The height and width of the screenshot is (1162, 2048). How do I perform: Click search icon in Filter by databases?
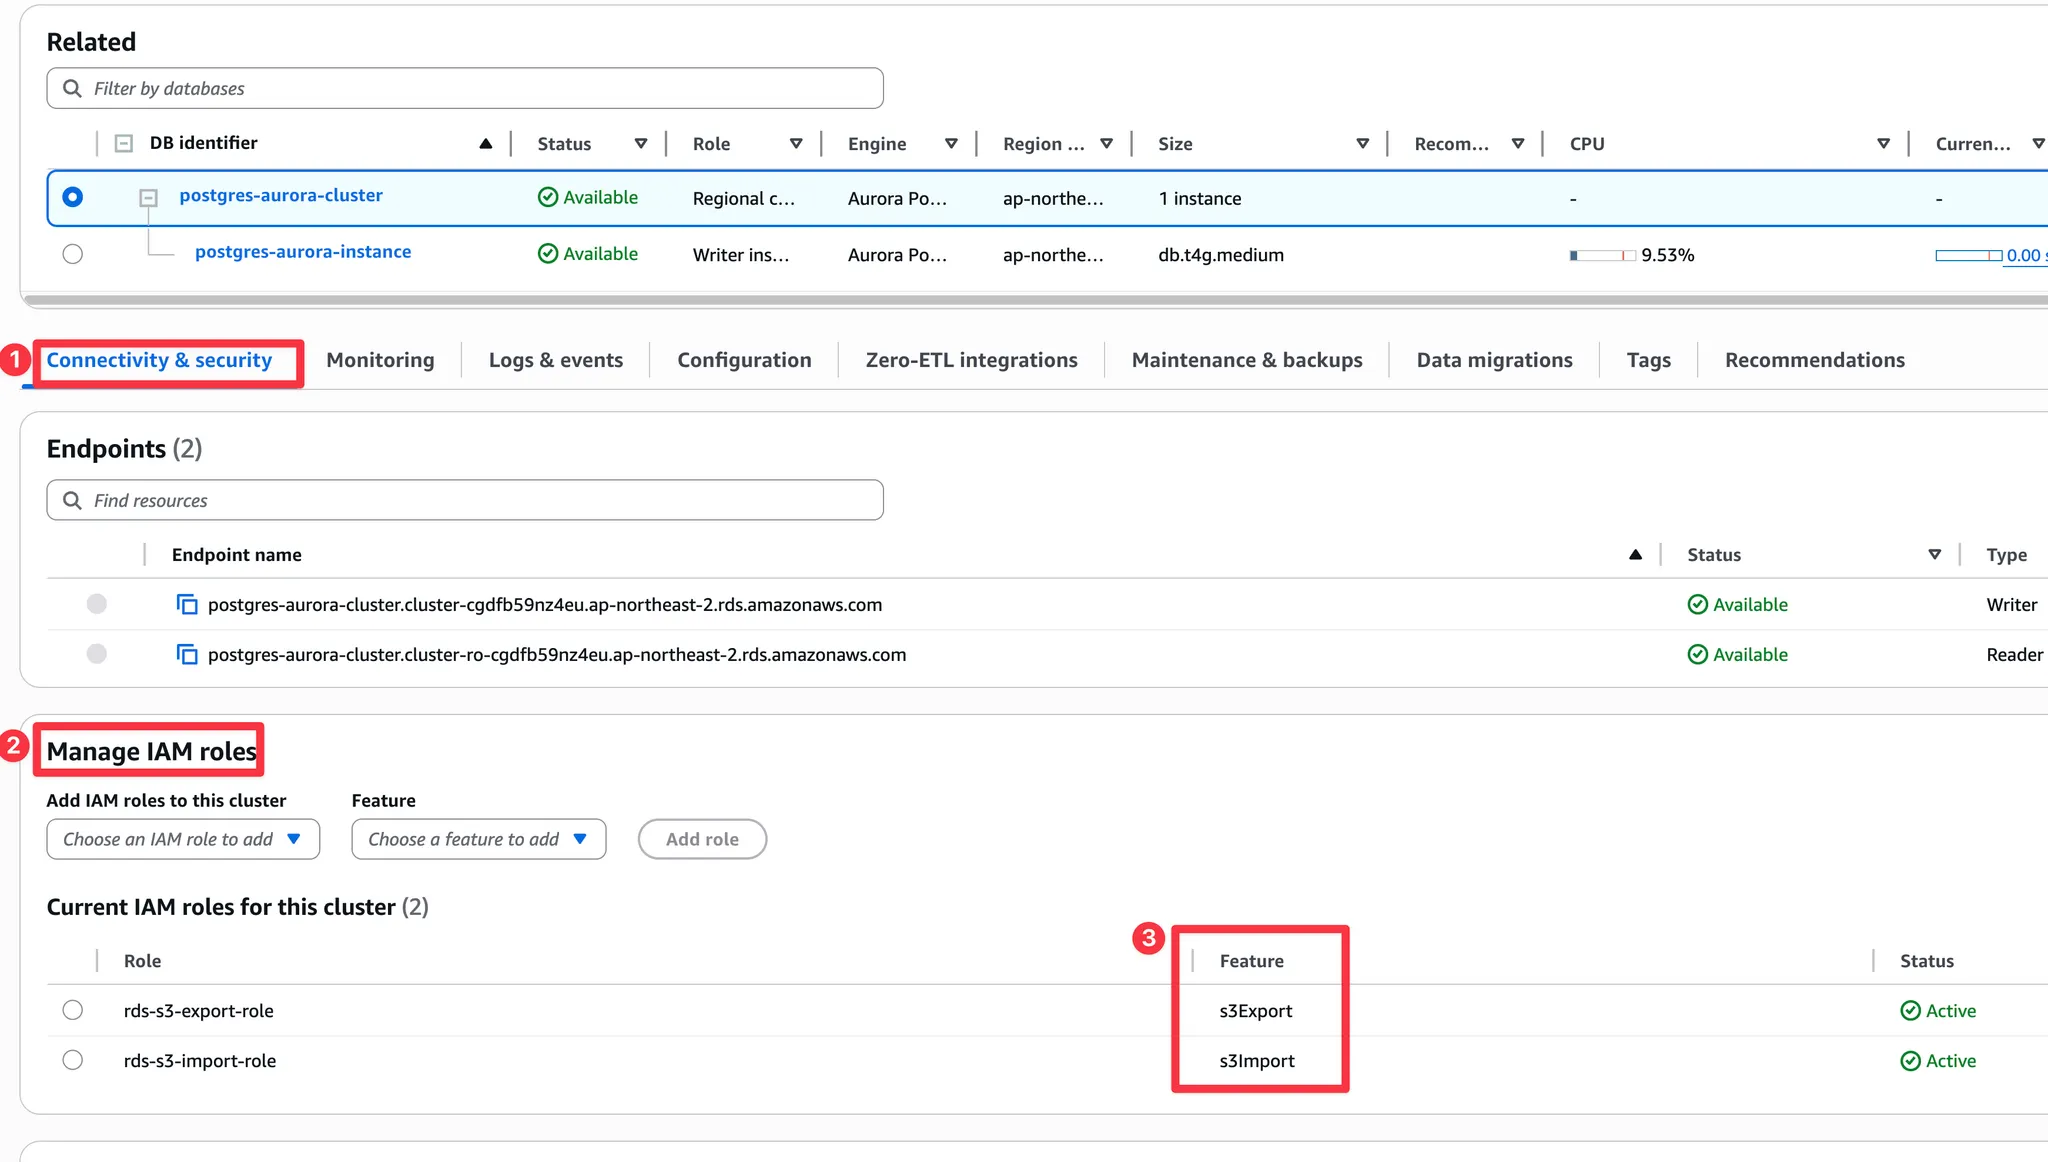pyautogui.click(x=72, y=88)
